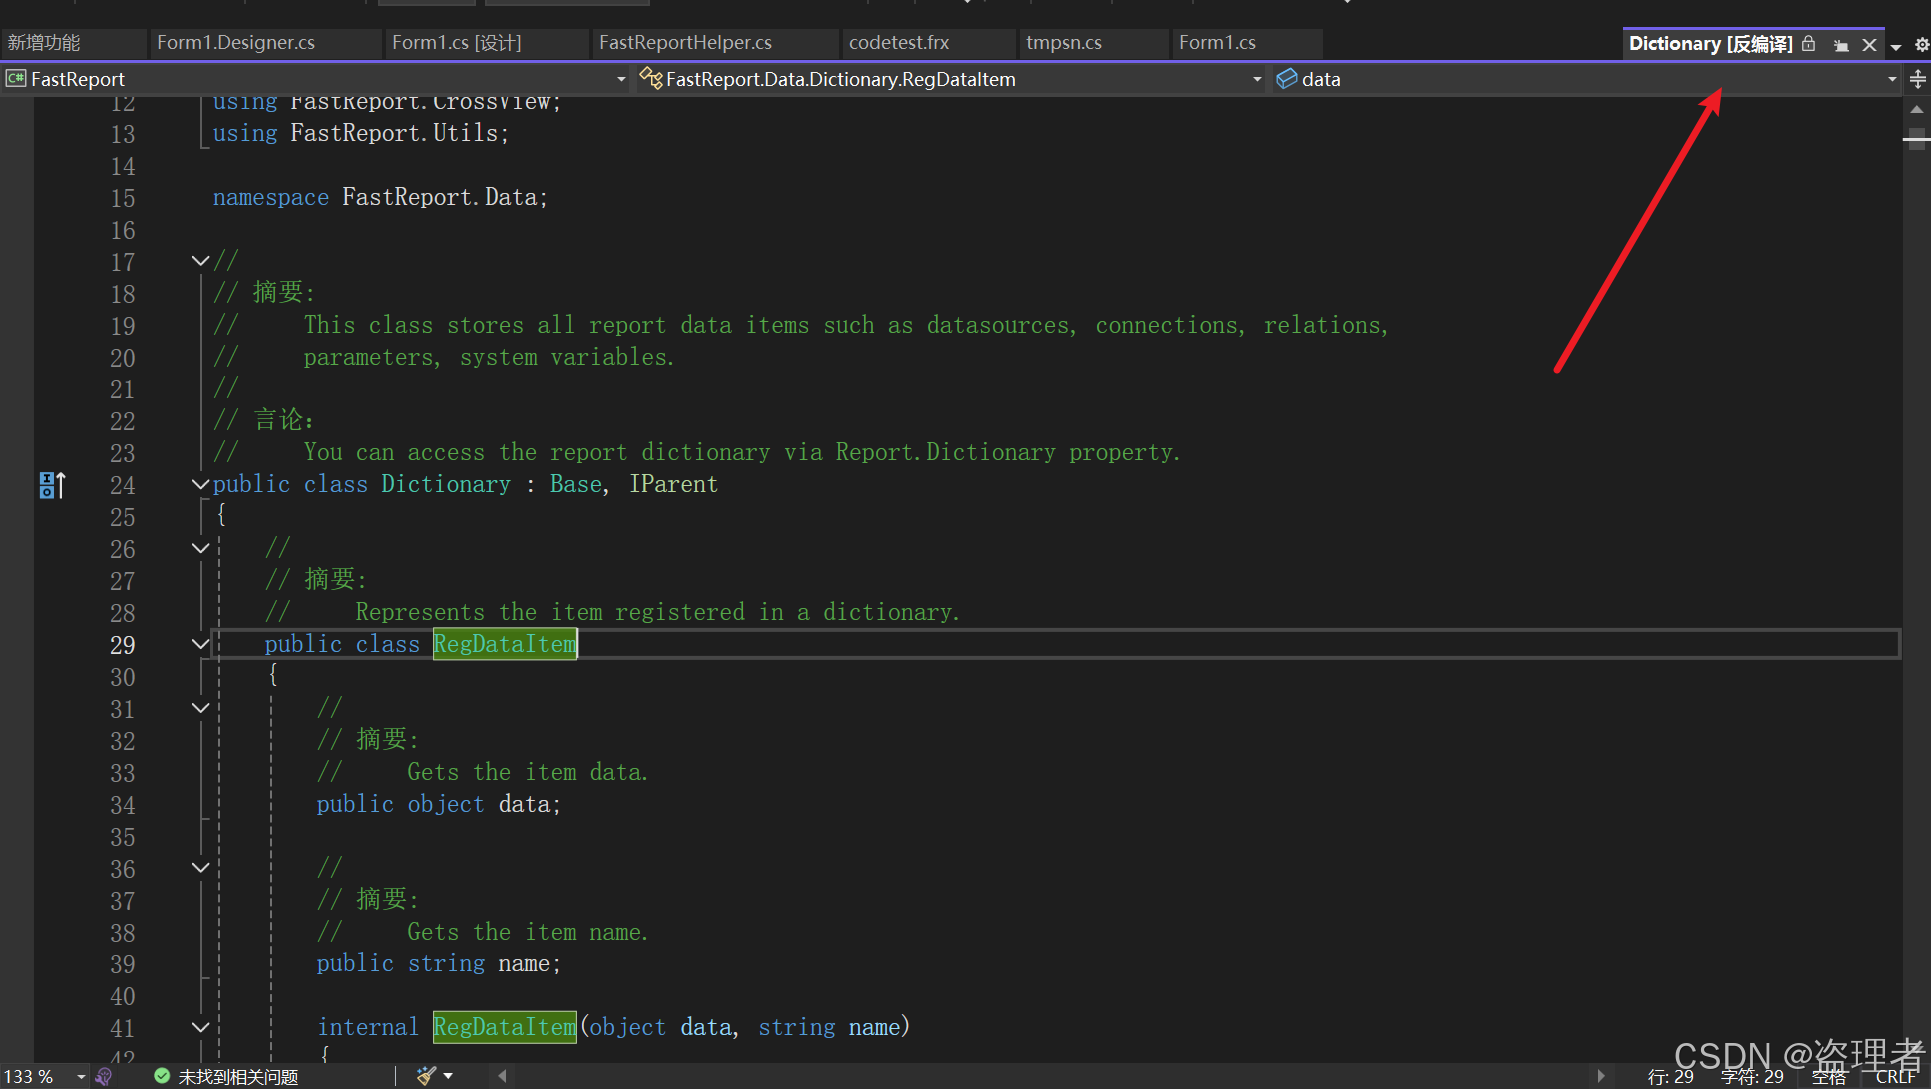Open the 133% zoom level dropdown

pos(81,1076)
